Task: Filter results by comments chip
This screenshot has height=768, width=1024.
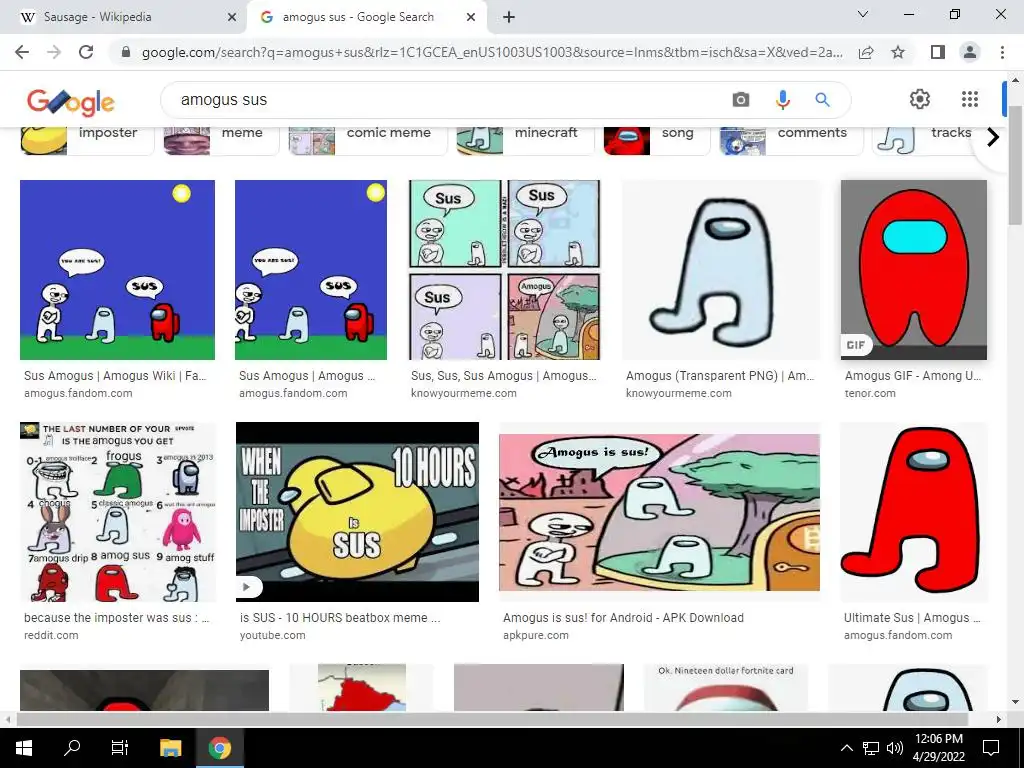Action: click(x=791, y=140)
